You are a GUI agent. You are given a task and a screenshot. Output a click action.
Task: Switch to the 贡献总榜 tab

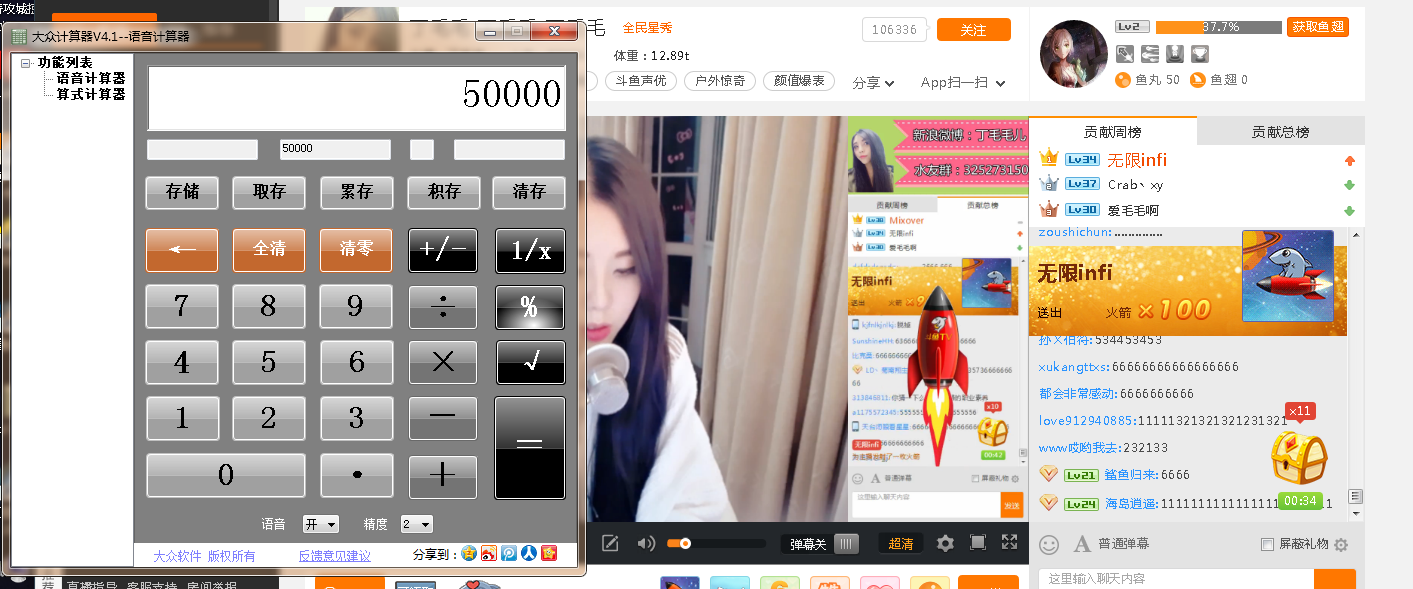coord(1280,132)
